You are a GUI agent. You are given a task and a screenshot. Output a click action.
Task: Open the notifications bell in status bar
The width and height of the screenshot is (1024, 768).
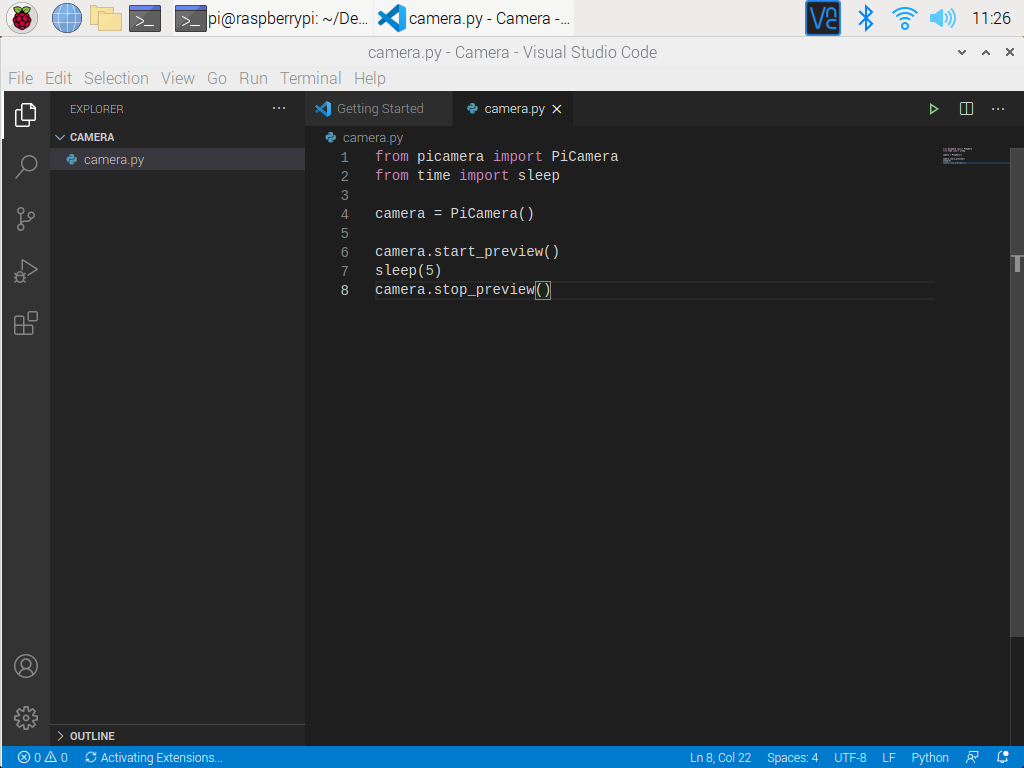[x=1003, y=758]
